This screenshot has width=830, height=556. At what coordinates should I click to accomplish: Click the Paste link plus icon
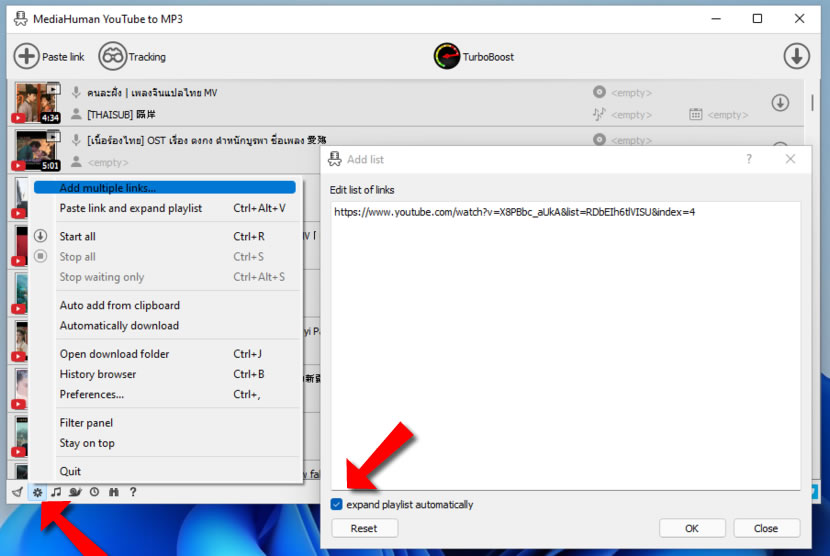pos(26,56)
